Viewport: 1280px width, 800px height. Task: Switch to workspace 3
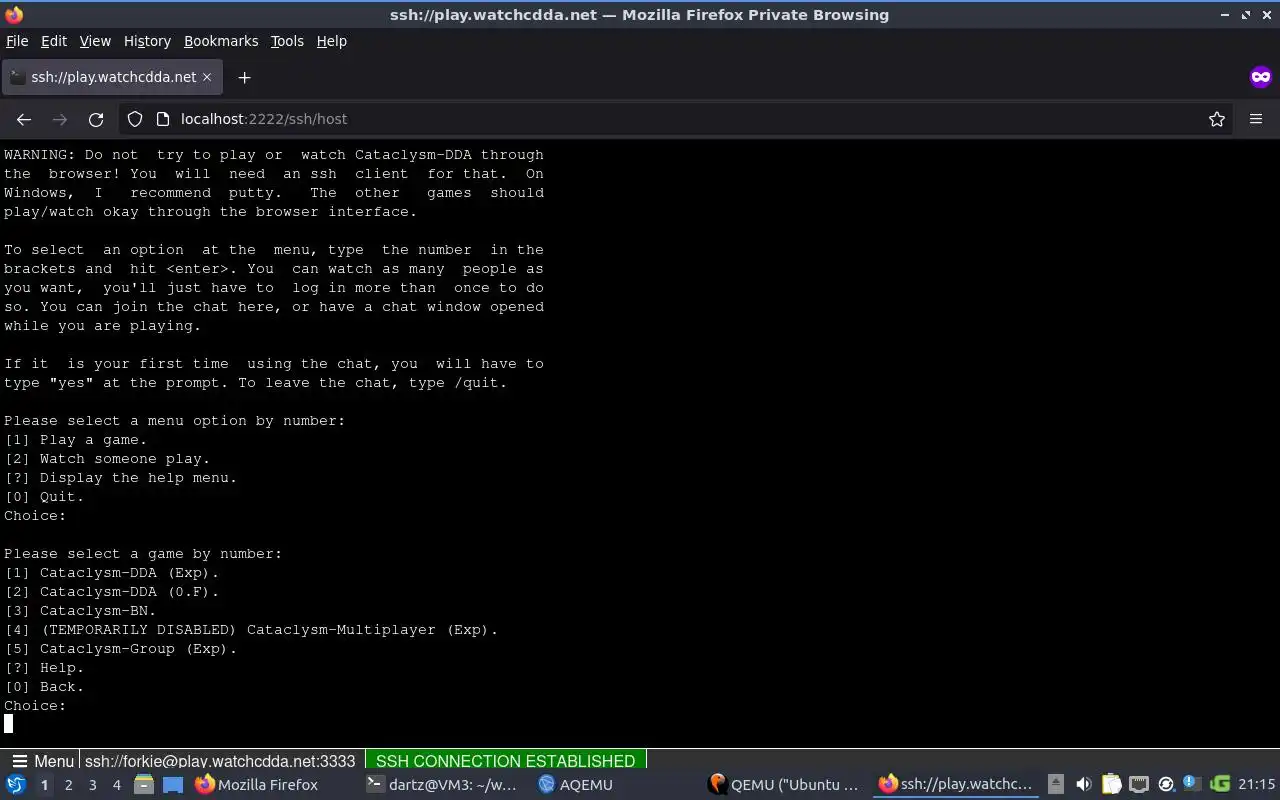92,785
